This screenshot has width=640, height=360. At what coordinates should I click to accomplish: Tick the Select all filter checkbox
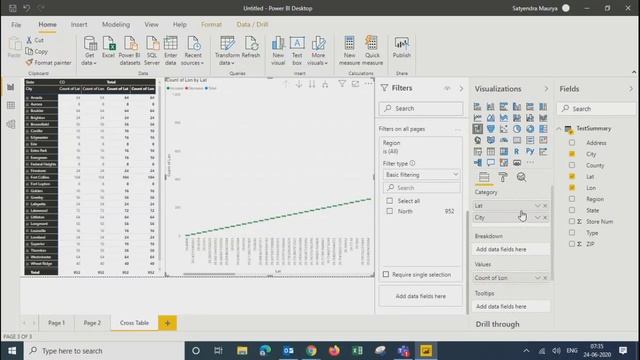click(x=390, y=201)
